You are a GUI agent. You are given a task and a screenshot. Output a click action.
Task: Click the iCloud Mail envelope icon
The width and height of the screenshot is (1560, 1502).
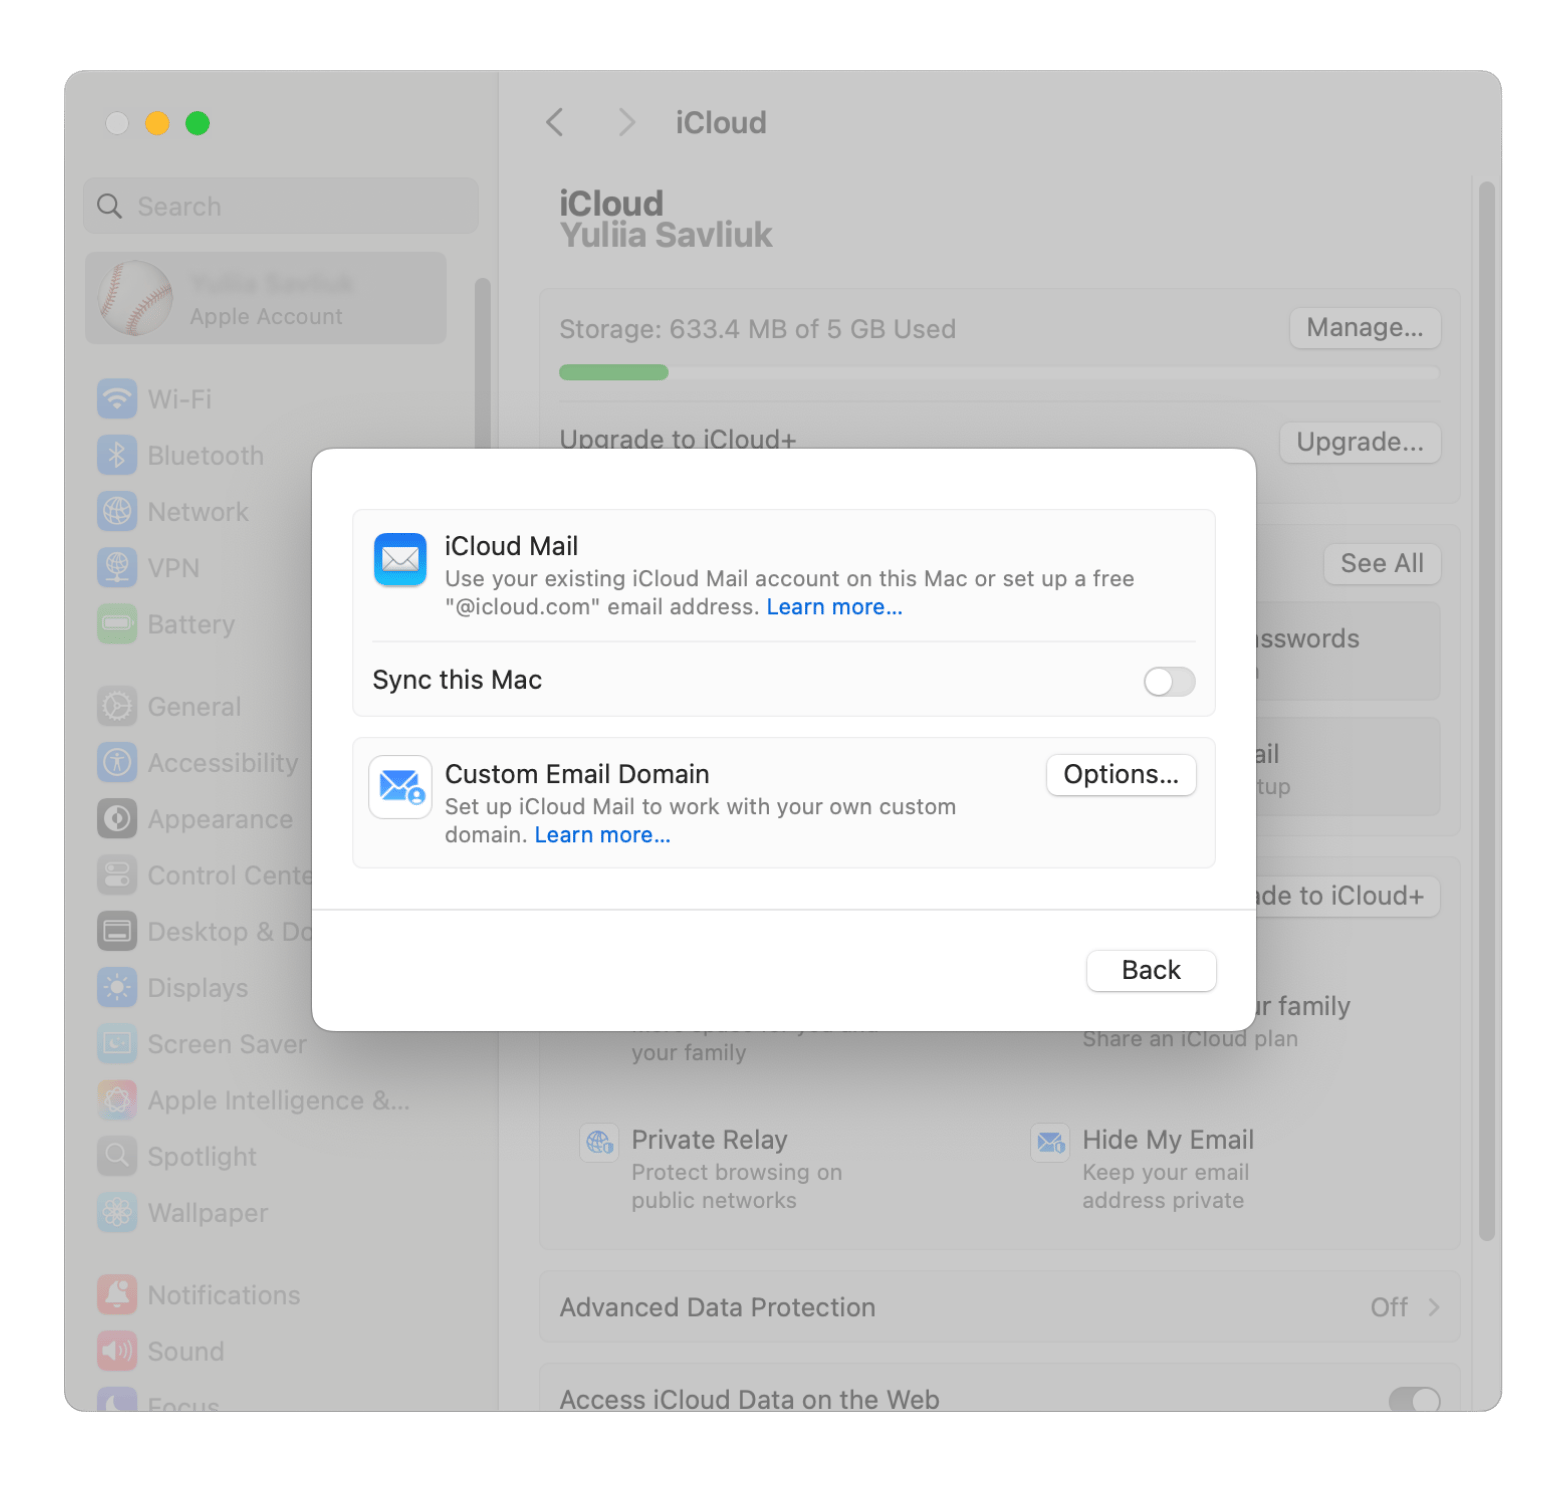click(x=400, y=560)
